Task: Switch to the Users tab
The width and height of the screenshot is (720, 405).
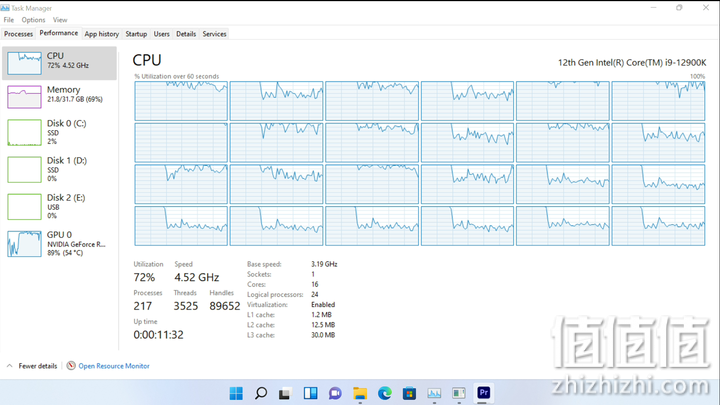Action: pyautogui.click(x=162, y=34)
